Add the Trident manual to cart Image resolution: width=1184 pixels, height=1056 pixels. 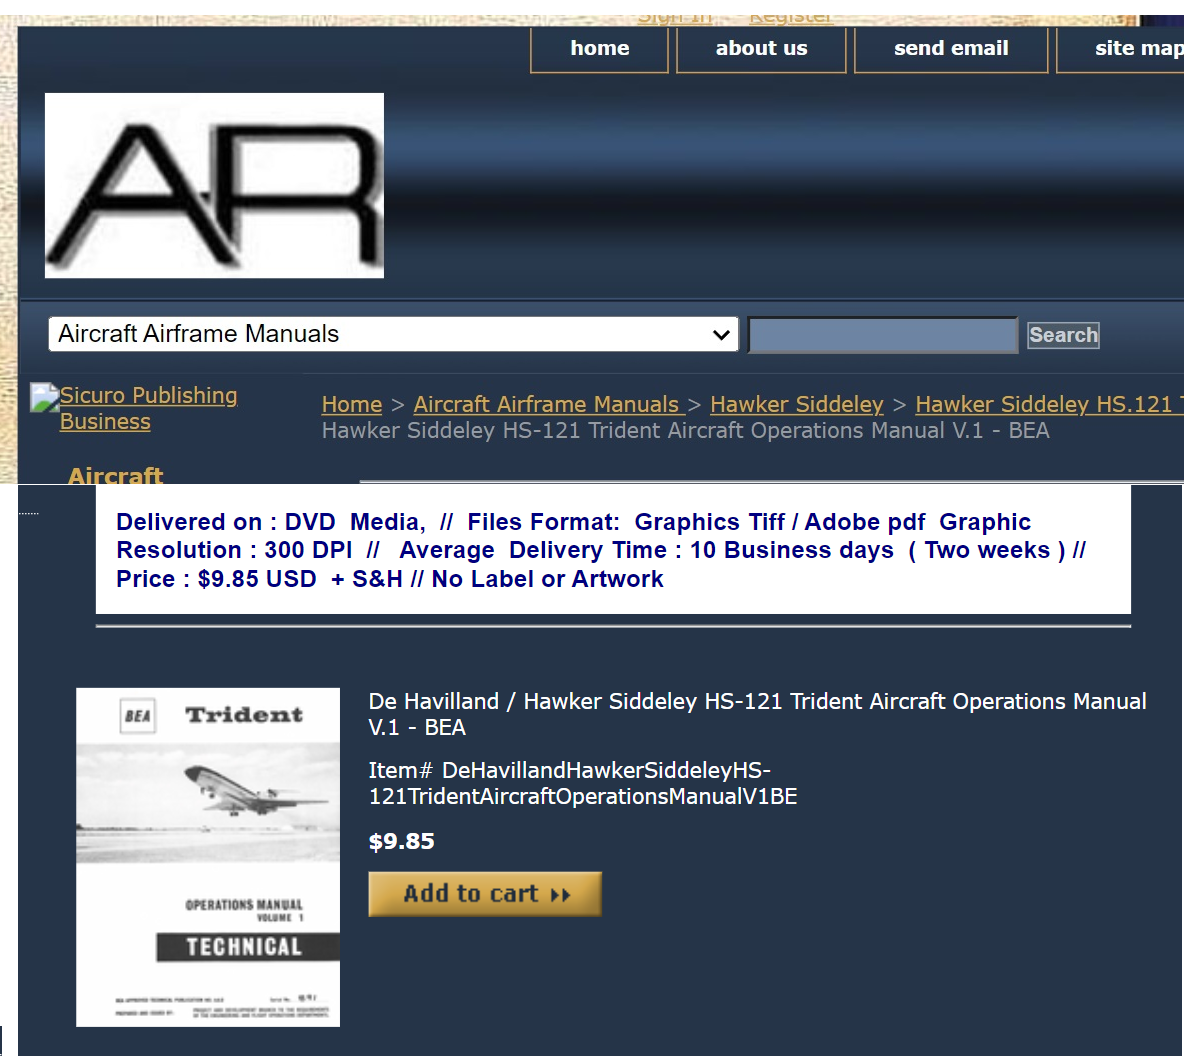[x=485, y=894]
